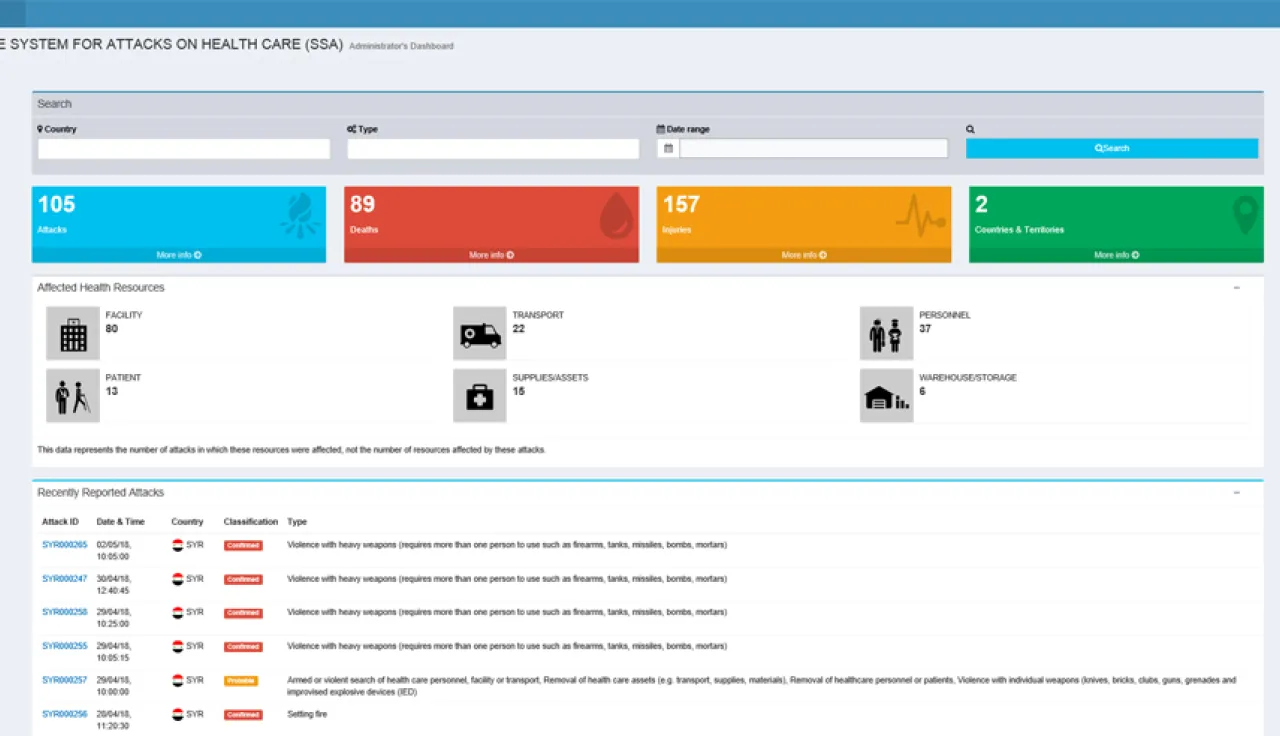View More info for Injuries card
This screenshot has width=1280, height=736.
click(803, 255)
